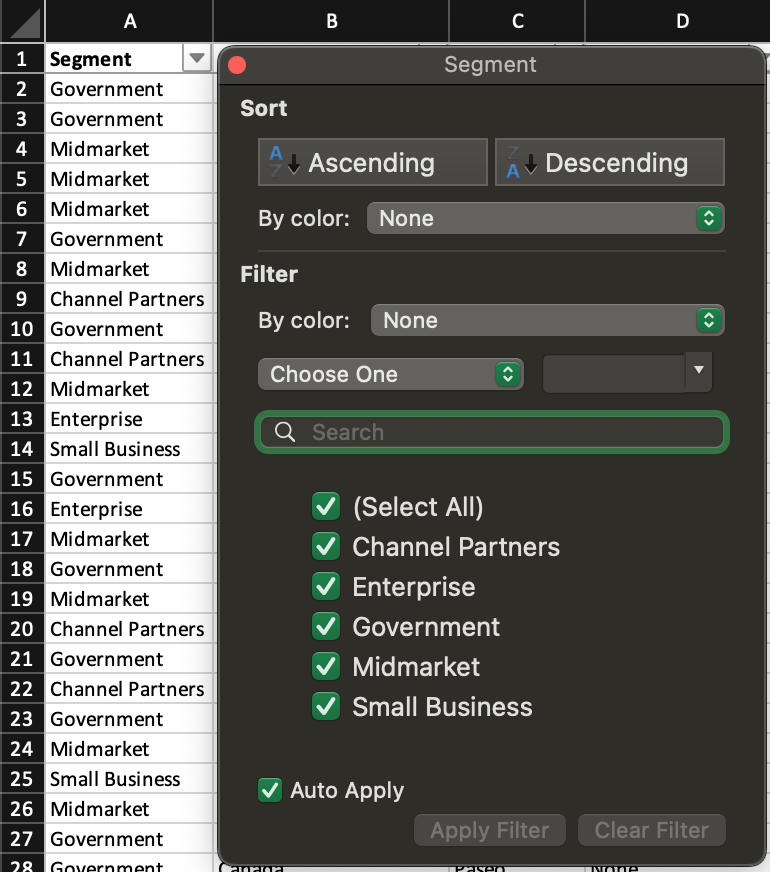
Task: Click cell A7 containing Government
Action: coord(129,239)
